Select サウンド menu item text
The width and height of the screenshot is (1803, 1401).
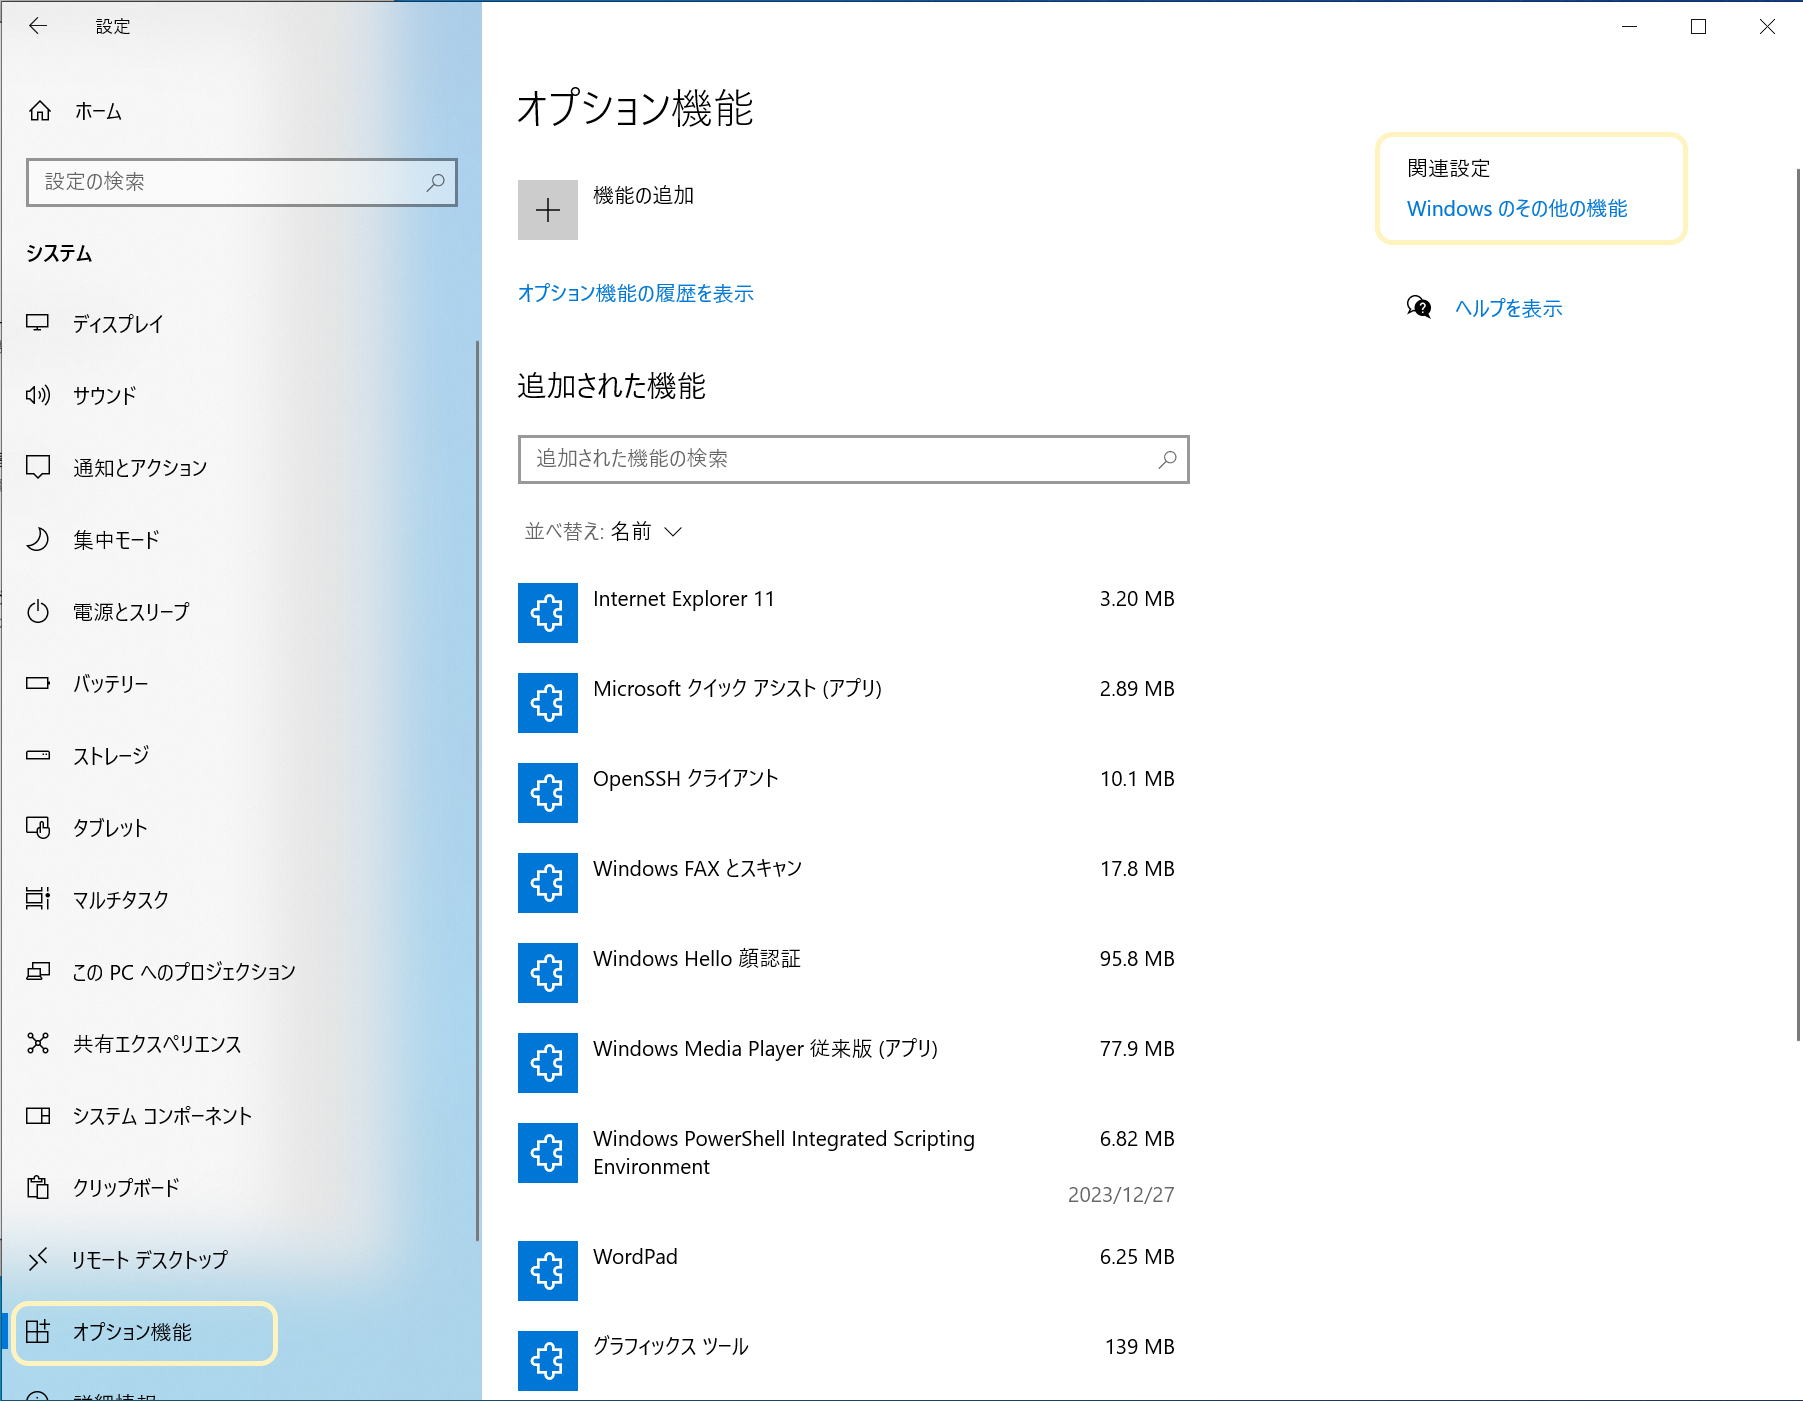click(x=104, y=396)
